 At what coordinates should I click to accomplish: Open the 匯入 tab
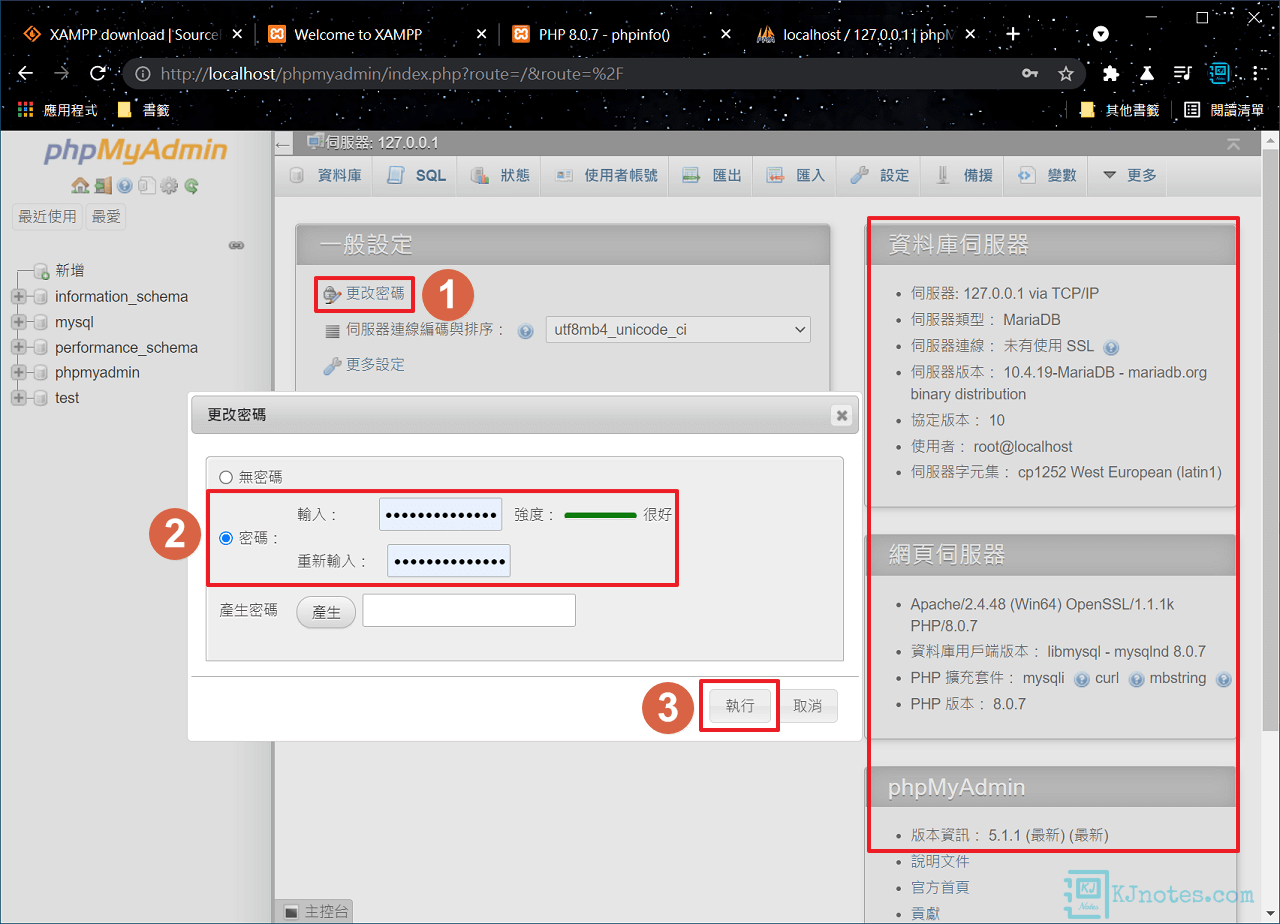pos(796,175)
